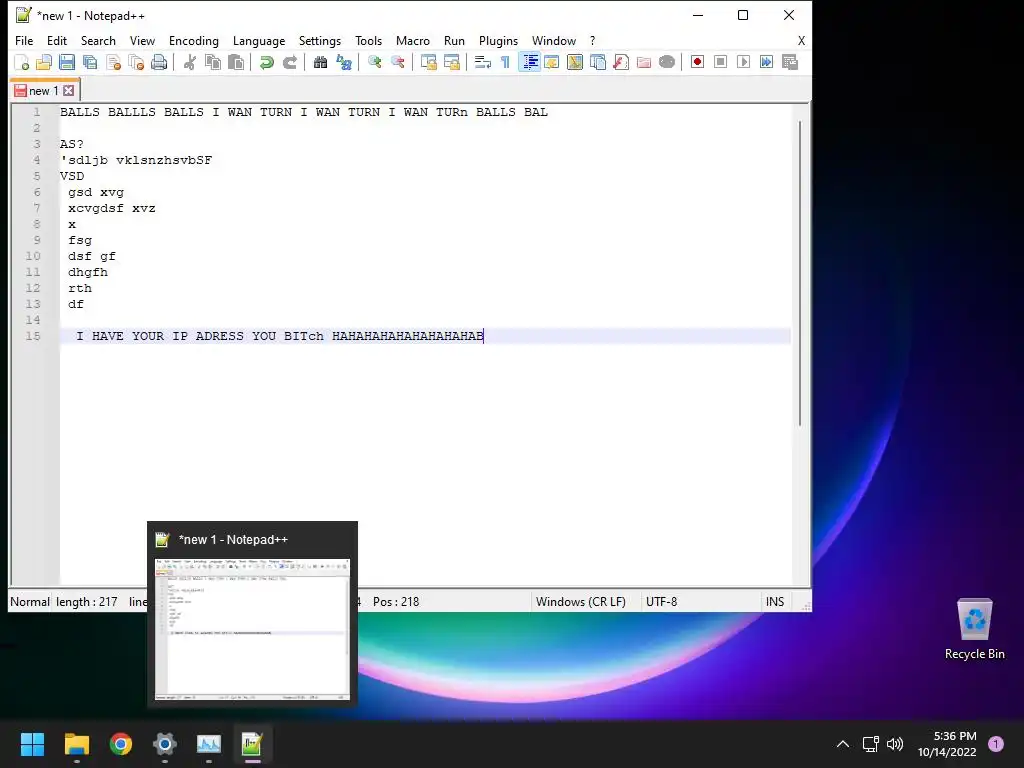The width and height of the screenshot is (1024, 768).
Task: Click the Pos : 218 status field
Action: pos(396,601)
